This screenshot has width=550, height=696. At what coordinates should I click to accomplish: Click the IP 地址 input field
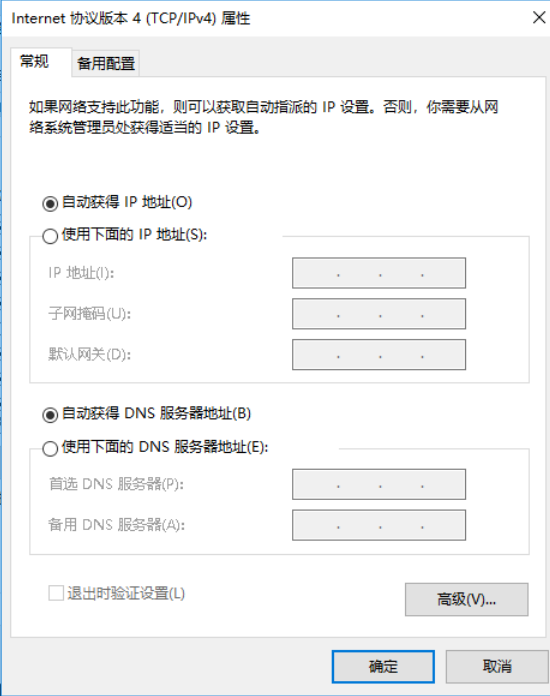coord(379,273)
